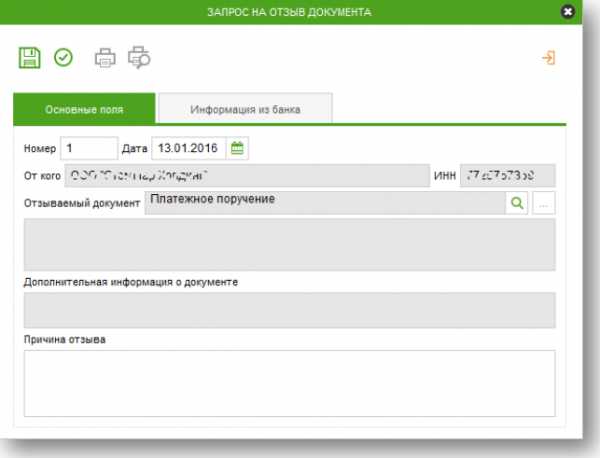Click the От кого sender field
Viewport: 600px width, 458px height.
coord(246,176)
